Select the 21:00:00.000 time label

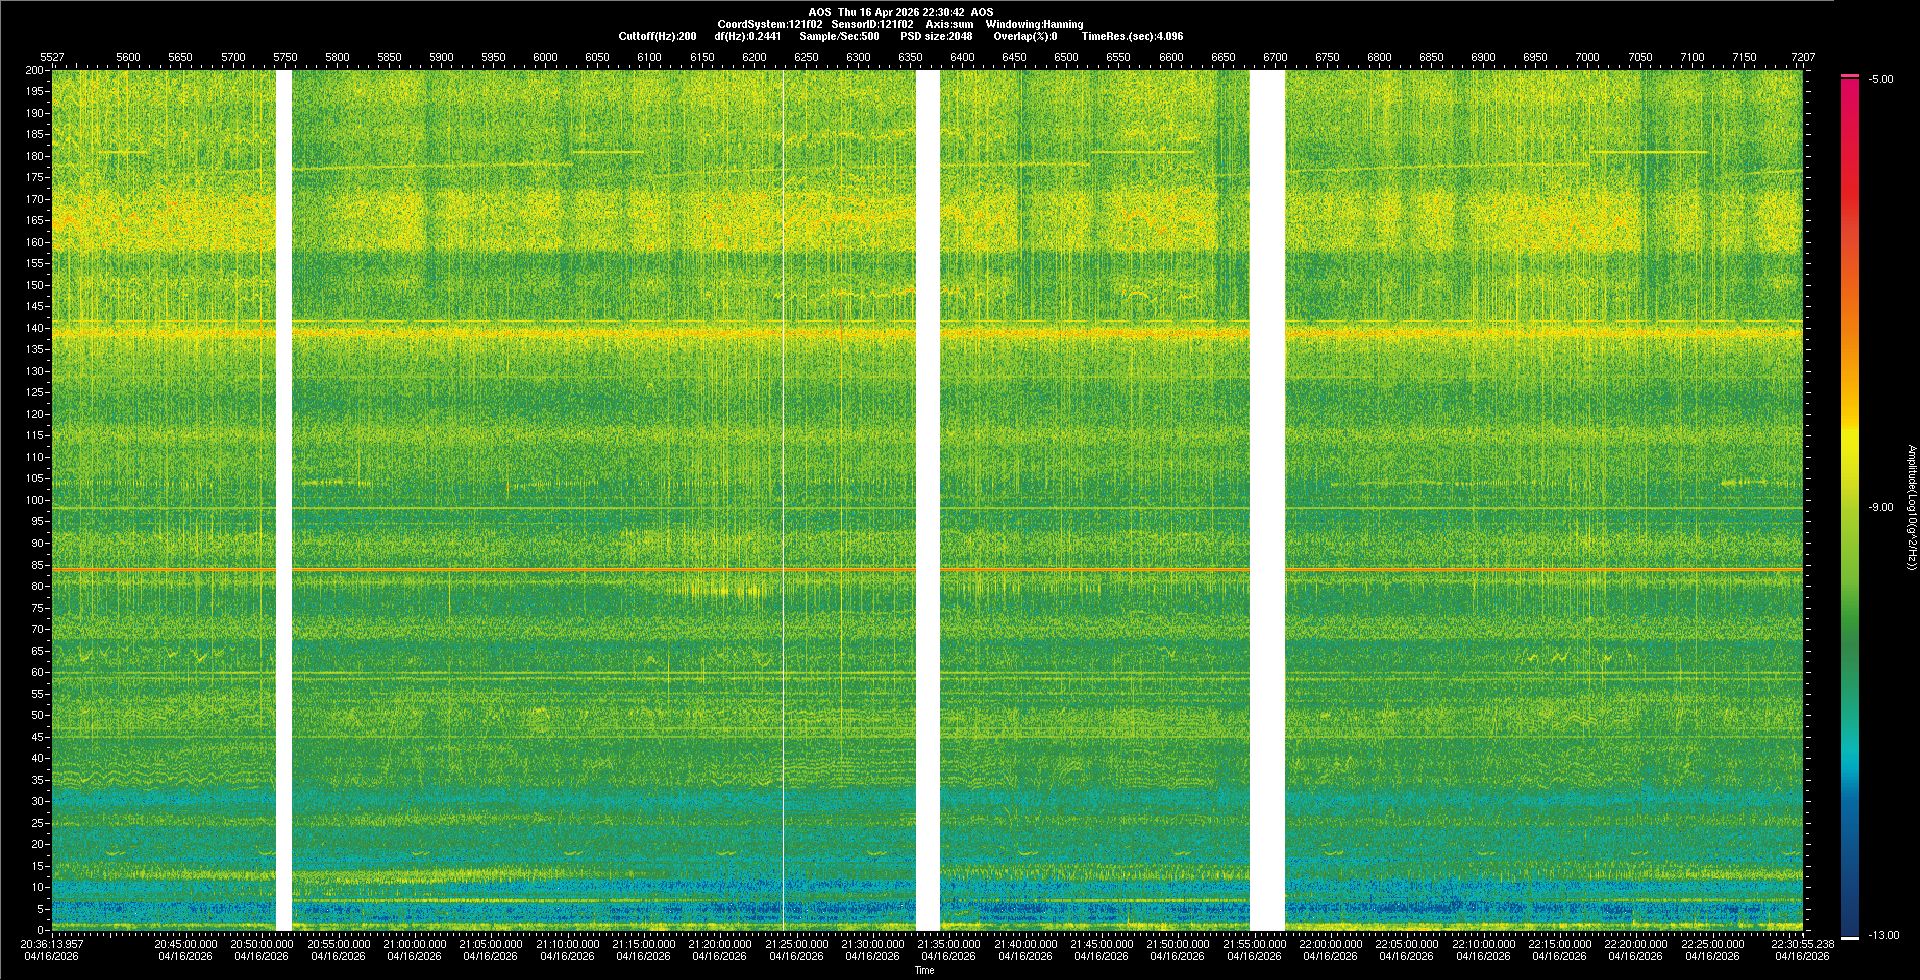[415, 943]
